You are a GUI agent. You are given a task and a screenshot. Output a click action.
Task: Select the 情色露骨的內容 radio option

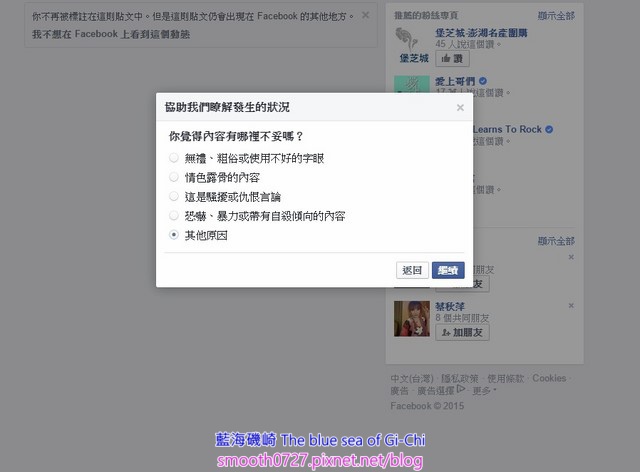click(174, 177)
